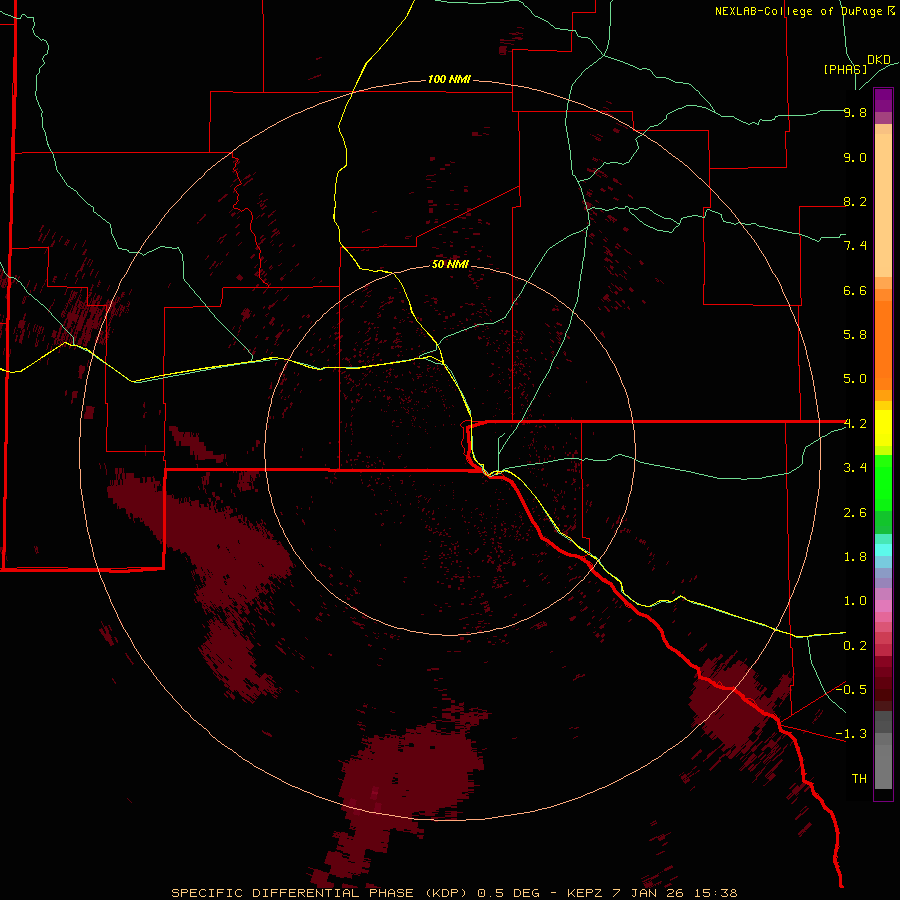Click the 5.0 value on the color scale
Image resolution: width=900 pixels, height=900 pixels.
pos(855,379)
